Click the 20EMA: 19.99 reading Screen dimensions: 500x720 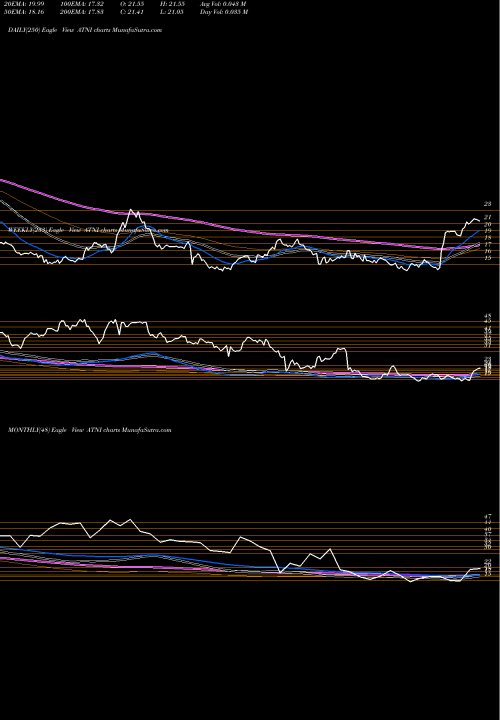tap(24, 4)
